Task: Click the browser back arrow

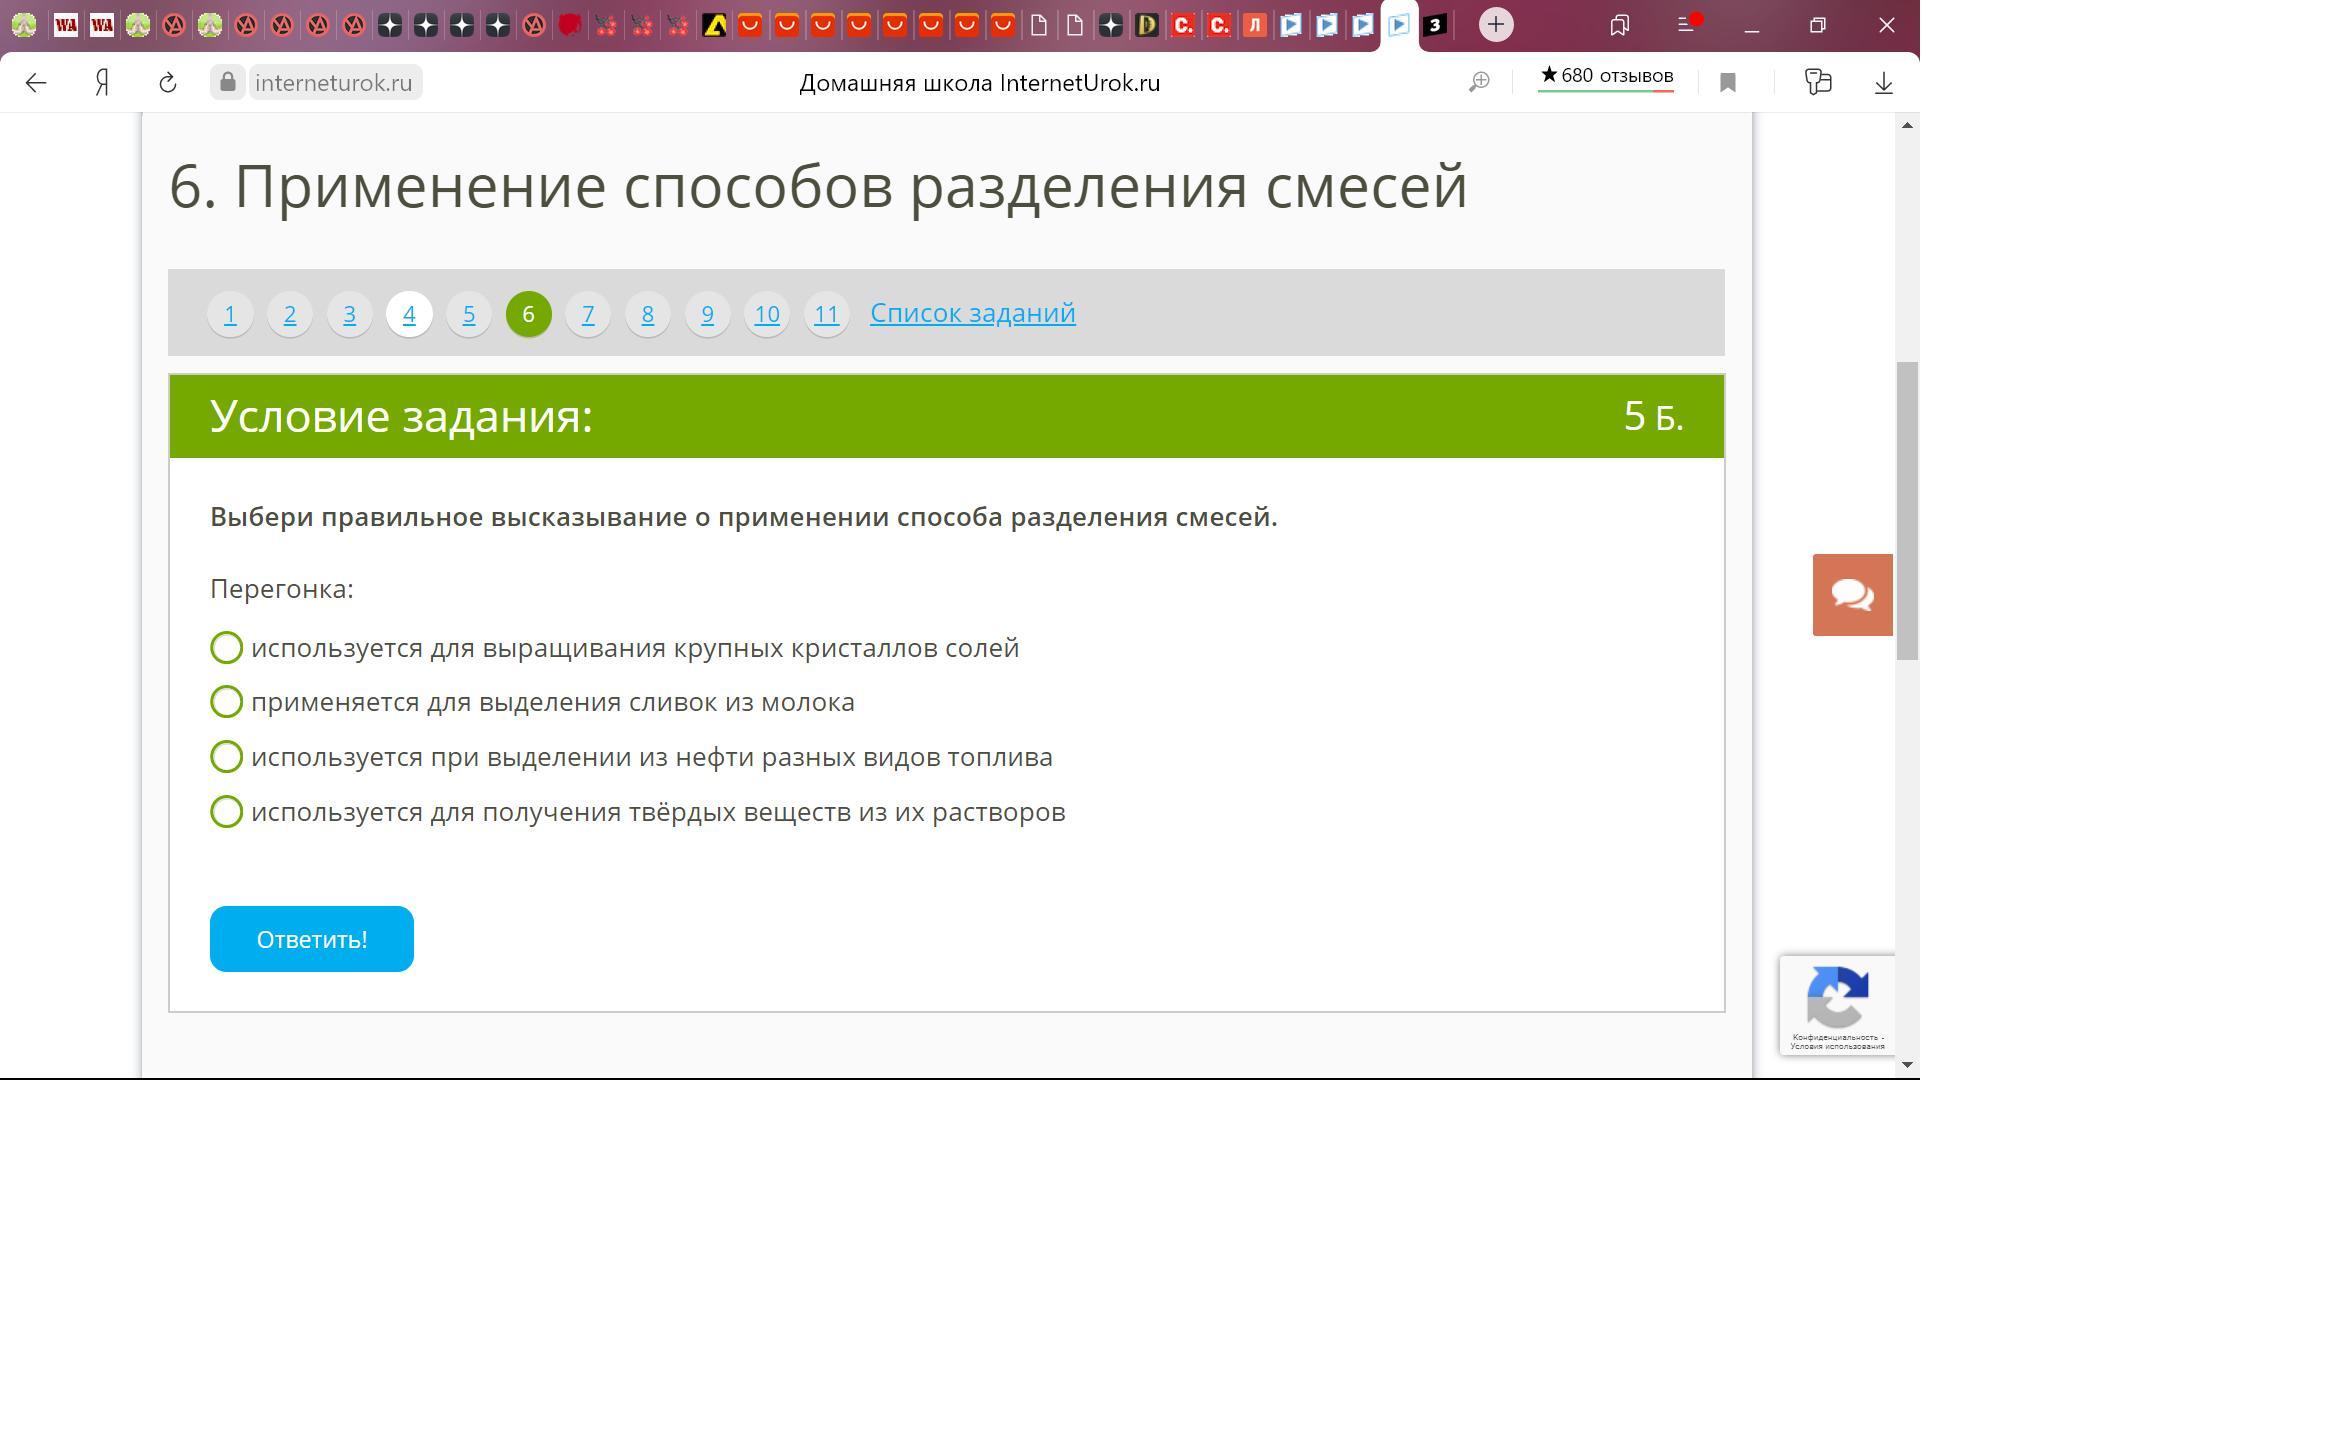Action: pyautogui.click(x=36, y=83)
